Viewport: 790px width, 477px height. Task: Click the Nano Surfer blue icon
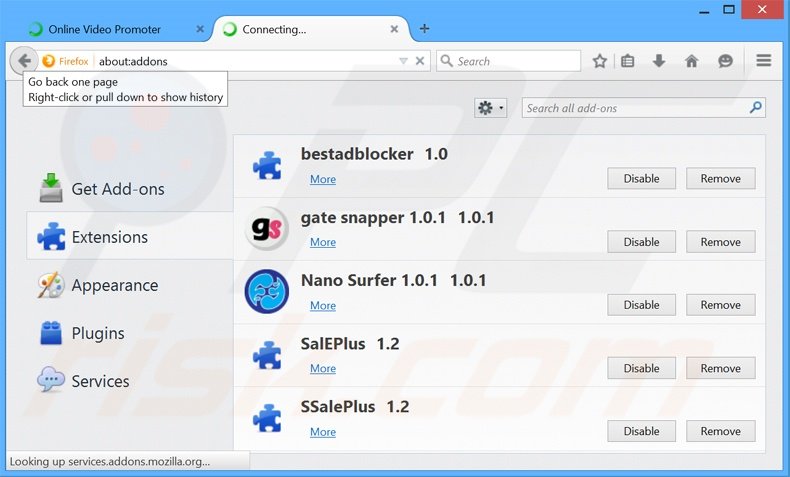[x=267, y=291]
